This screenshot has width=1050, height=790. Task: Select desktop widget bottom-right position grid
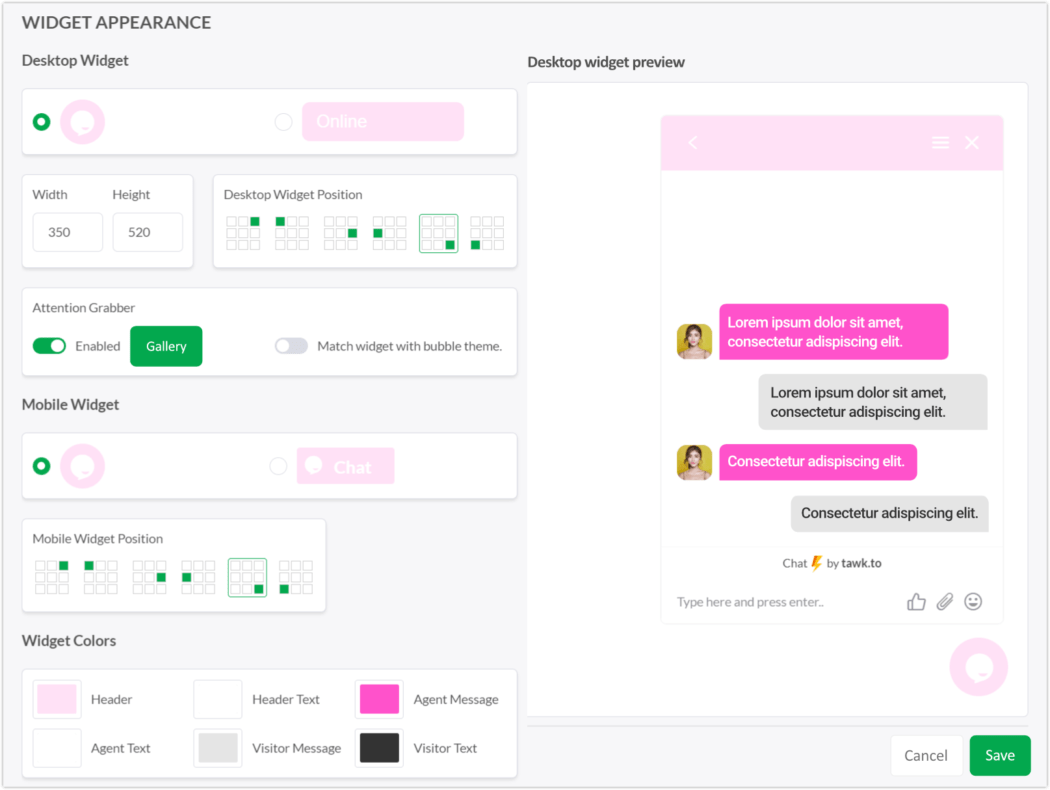point(439,233)
